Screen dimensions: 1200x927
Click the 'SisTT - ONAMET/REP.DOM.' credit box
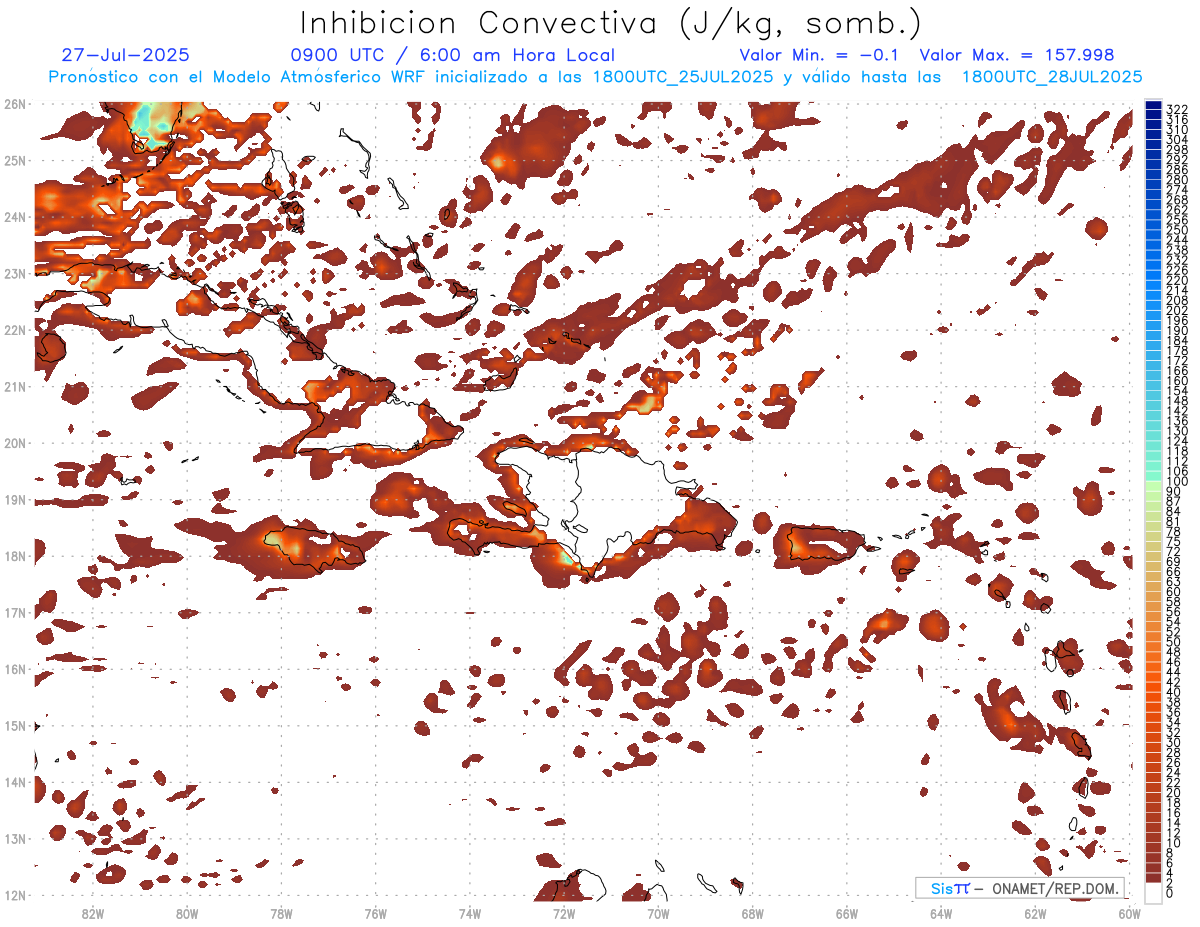click(x=1020, y=888)
